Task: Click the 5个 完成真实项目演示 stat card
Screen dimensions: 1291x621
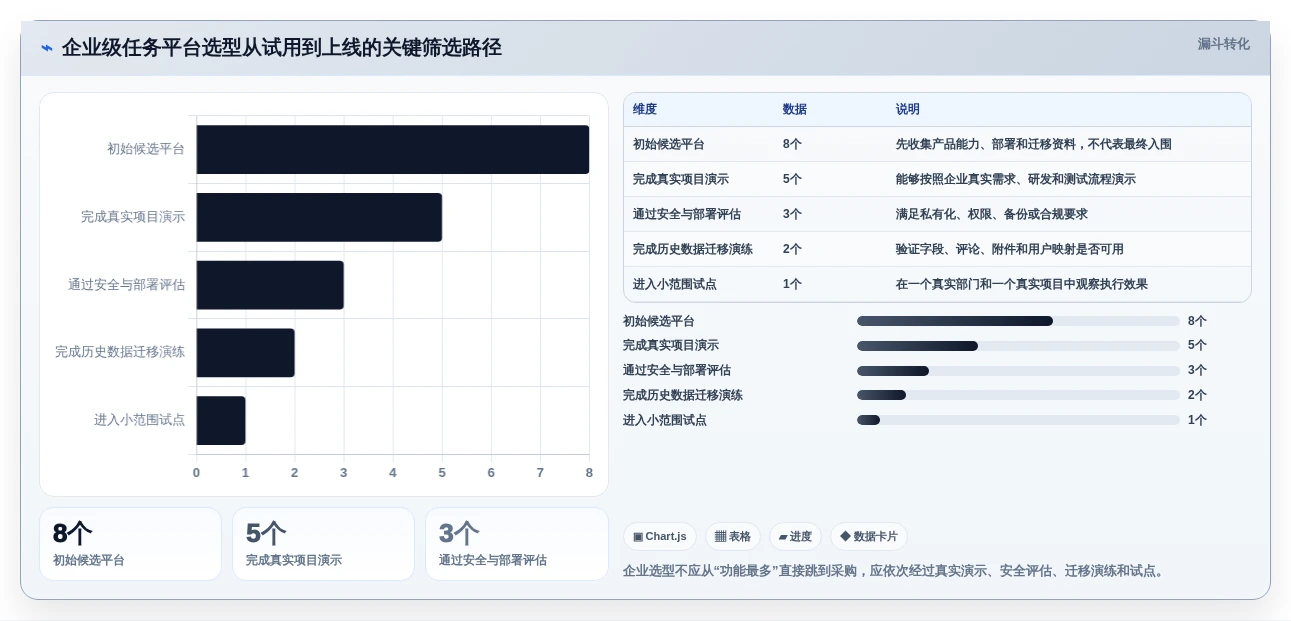Action: pyautogui.click(x=323, y=544)
